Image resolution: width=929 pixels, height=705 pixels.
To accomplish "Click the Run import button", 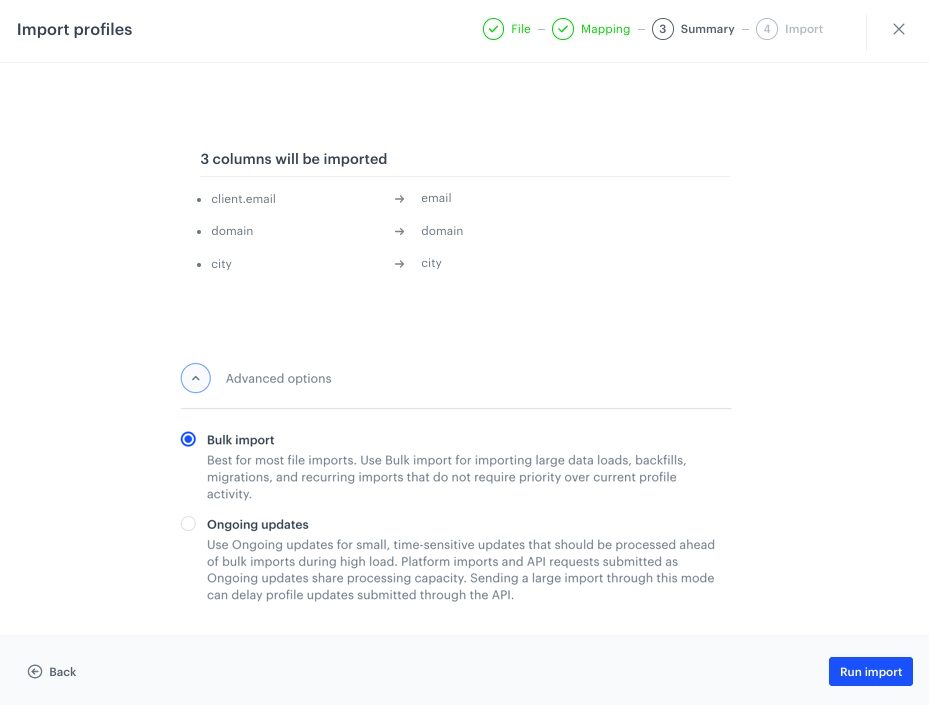I will [x=870, y=671].
